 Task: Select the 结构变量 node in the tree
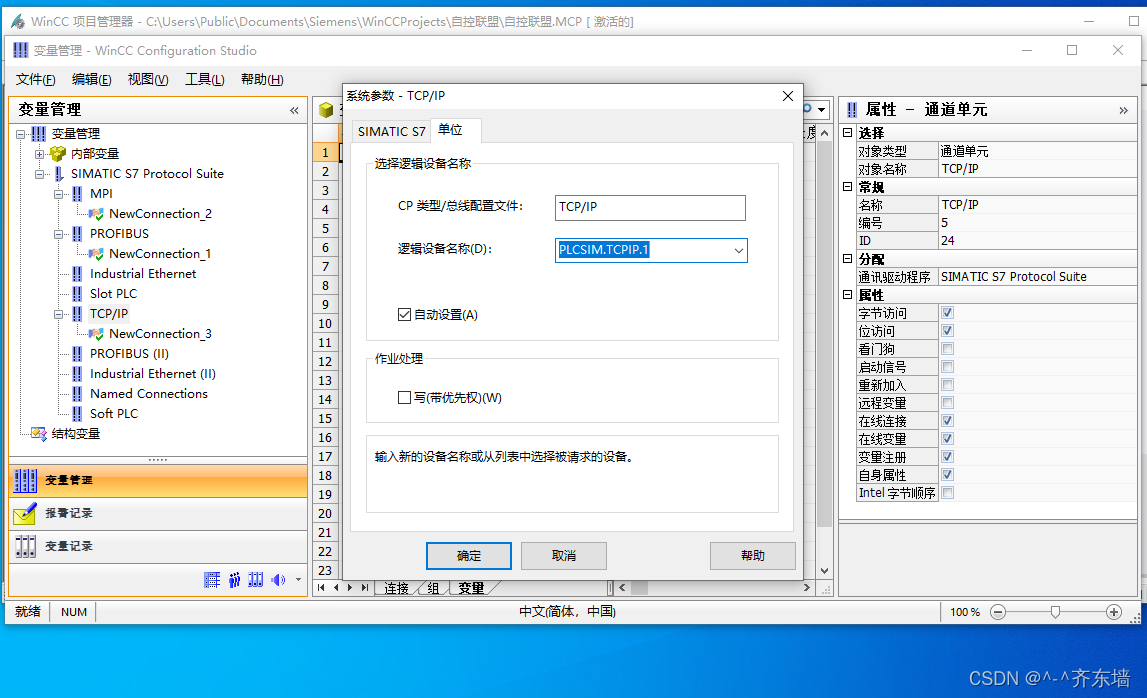tap(76, 433)
